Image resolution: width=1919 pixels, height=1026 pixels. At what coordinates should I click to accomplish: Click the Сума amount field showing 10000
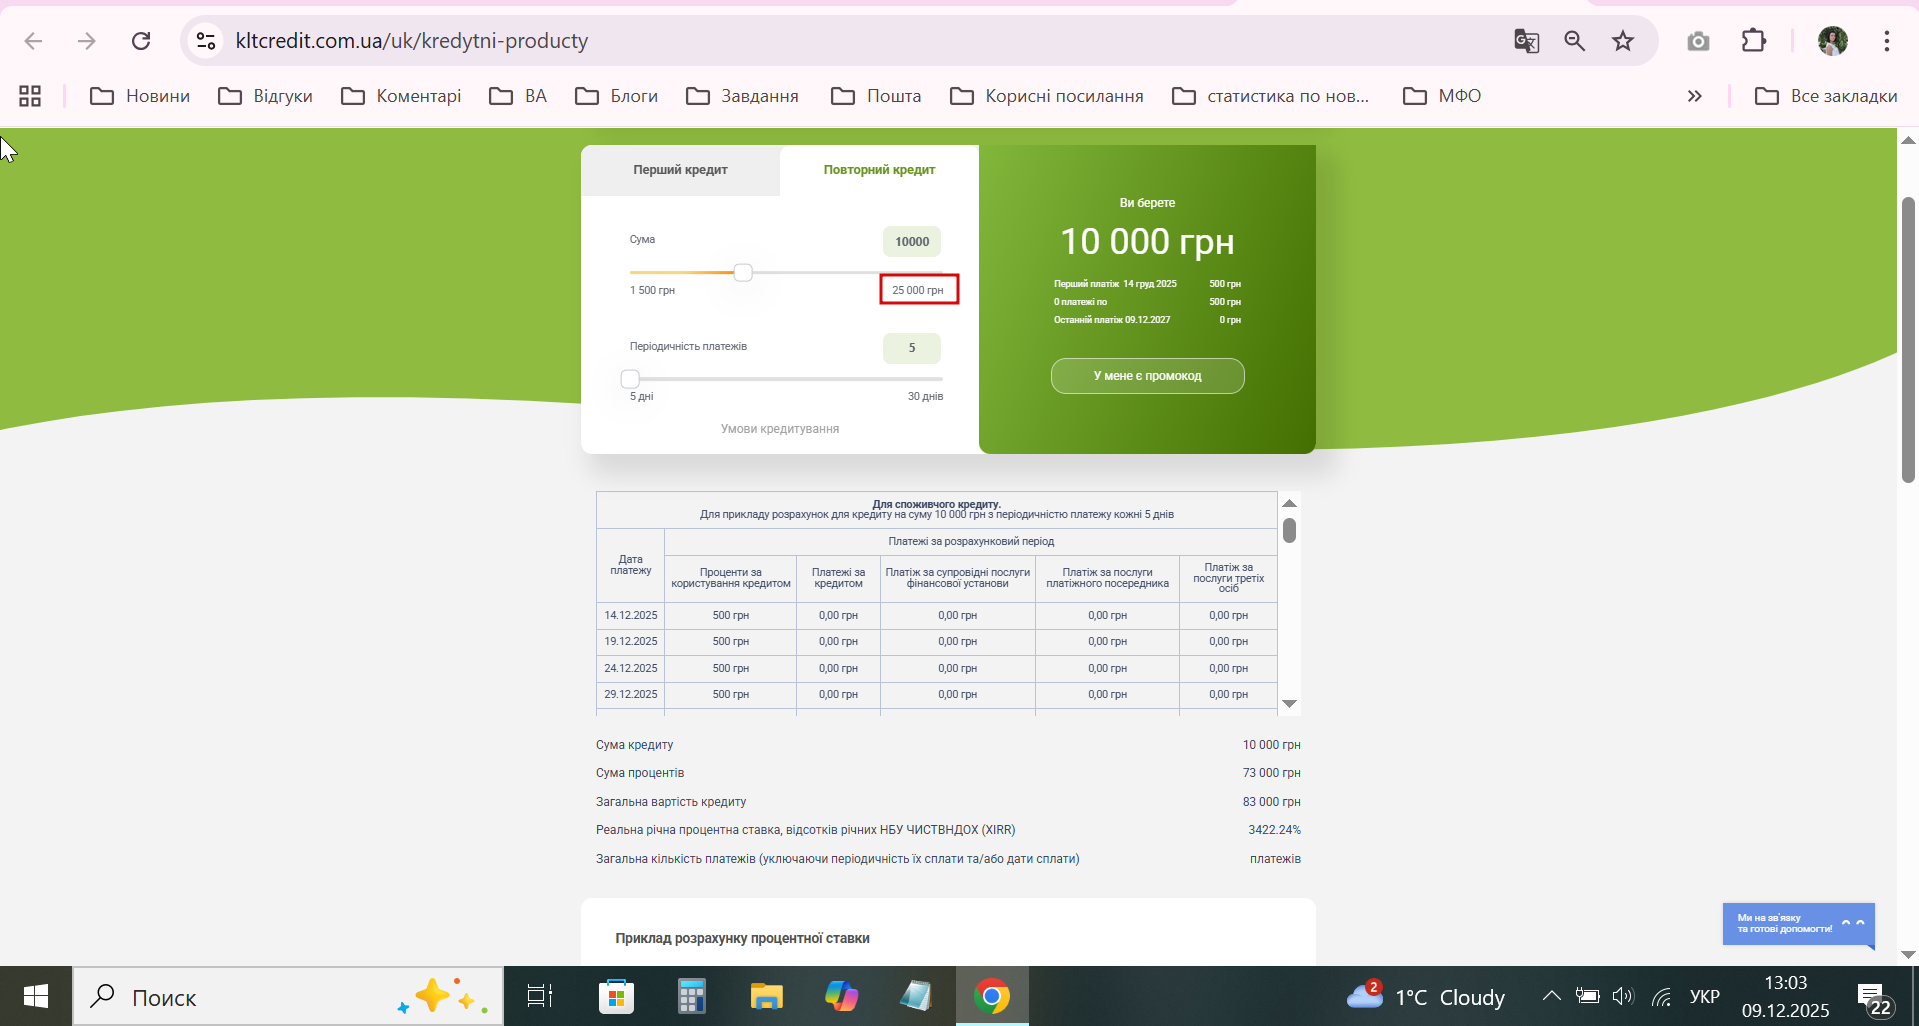click(x=912, y=242)
